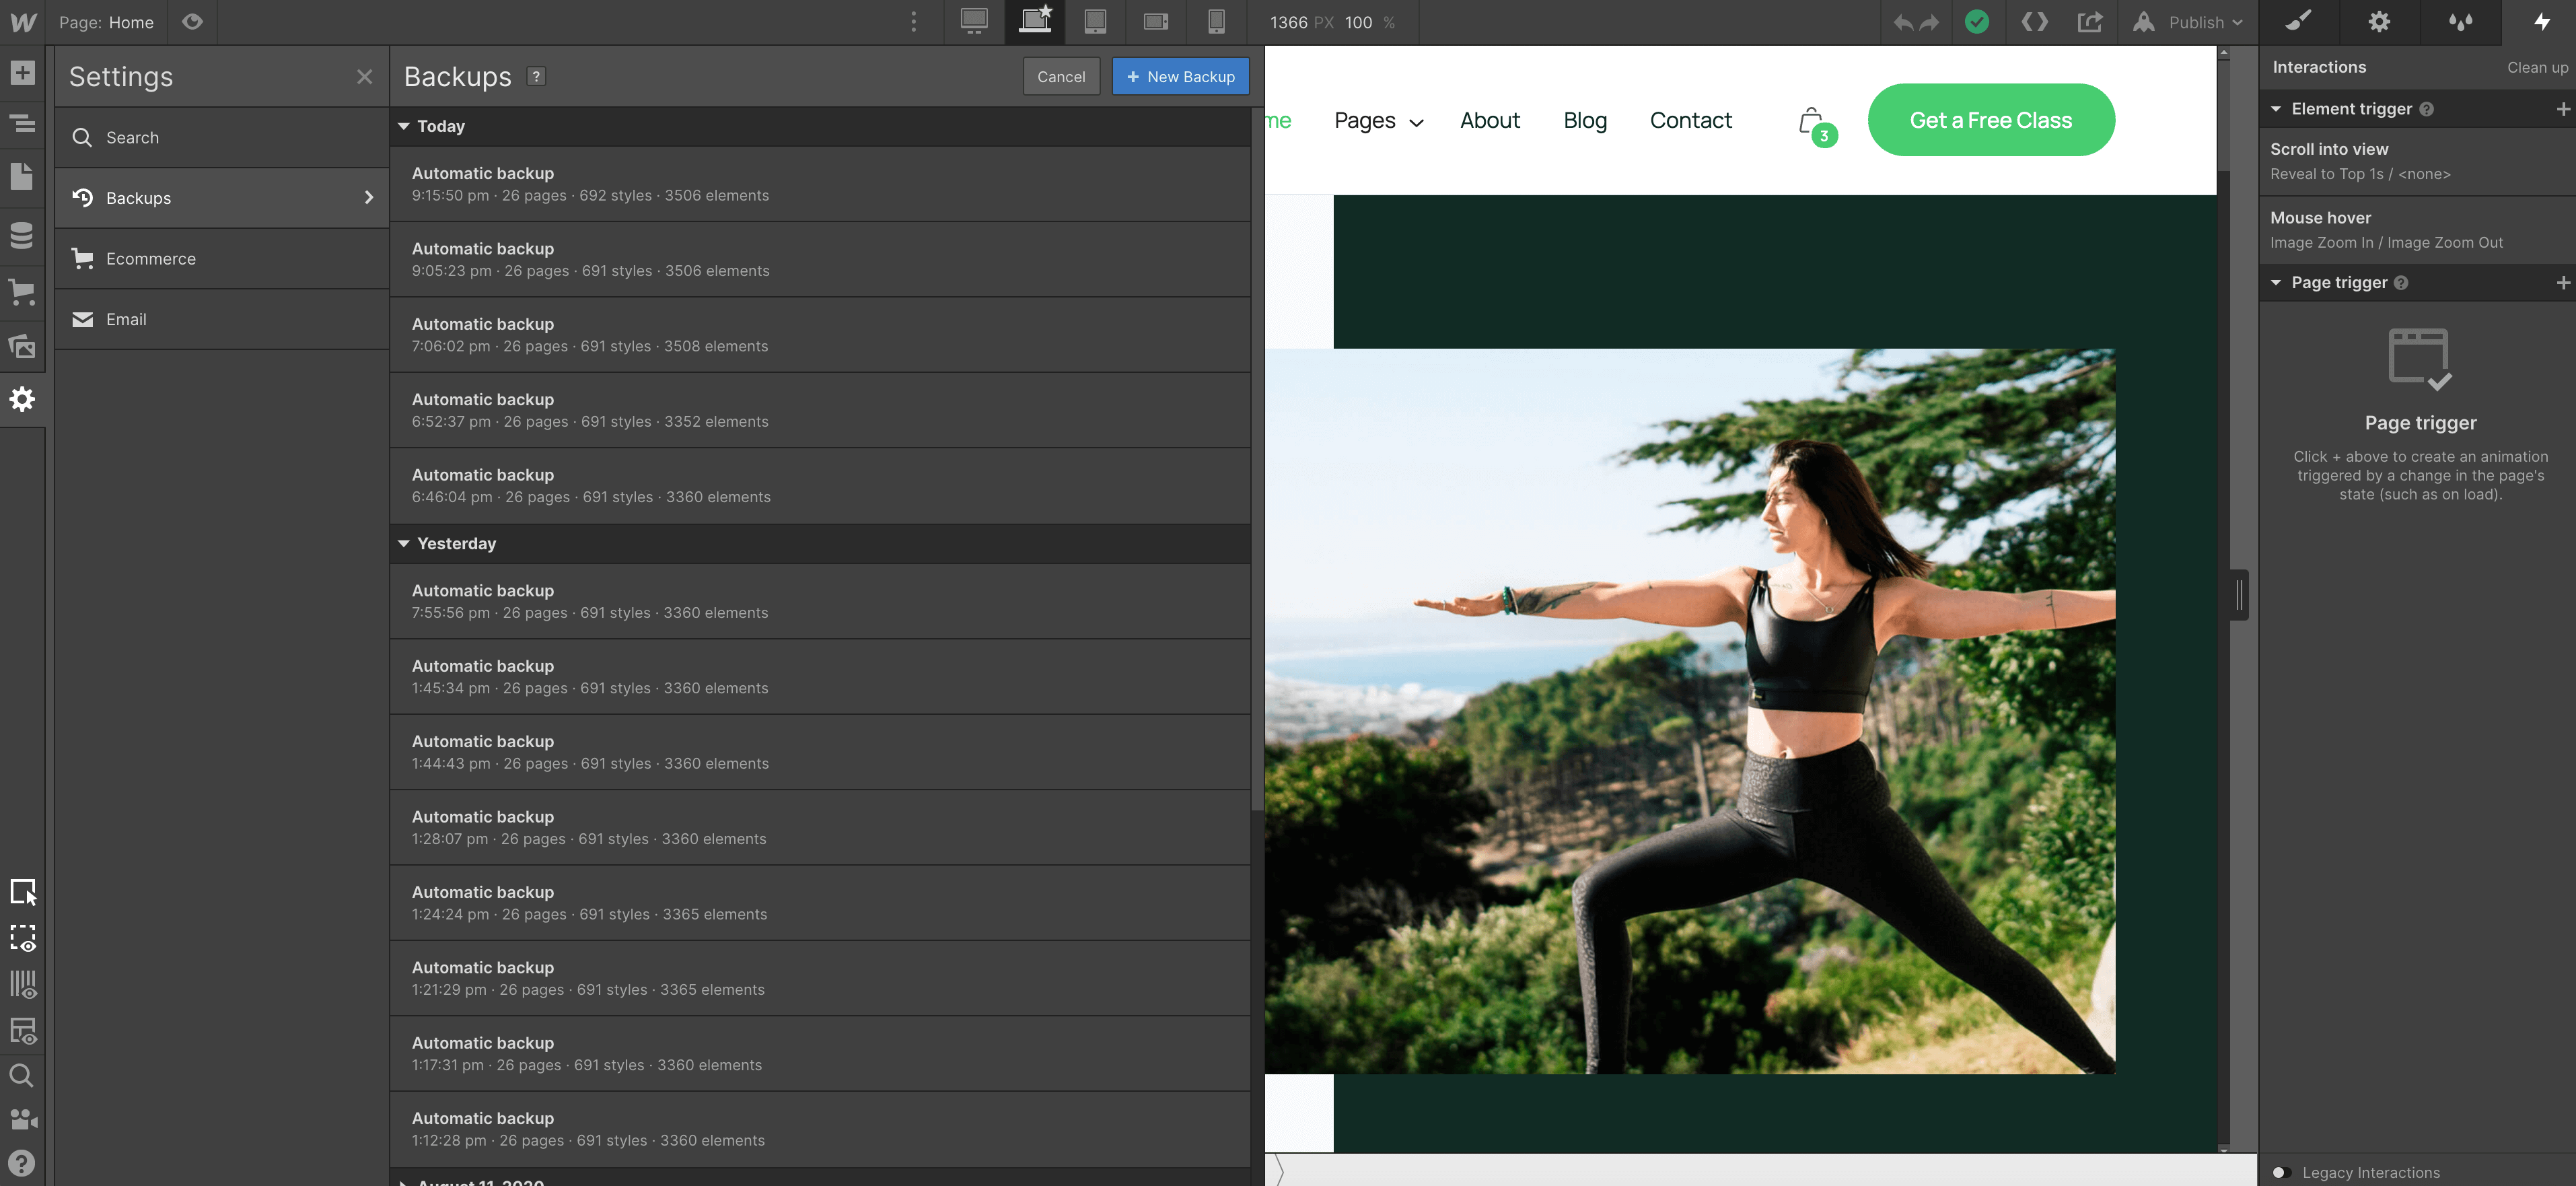Open the Navigator panel icon

[x=22, y=124]
